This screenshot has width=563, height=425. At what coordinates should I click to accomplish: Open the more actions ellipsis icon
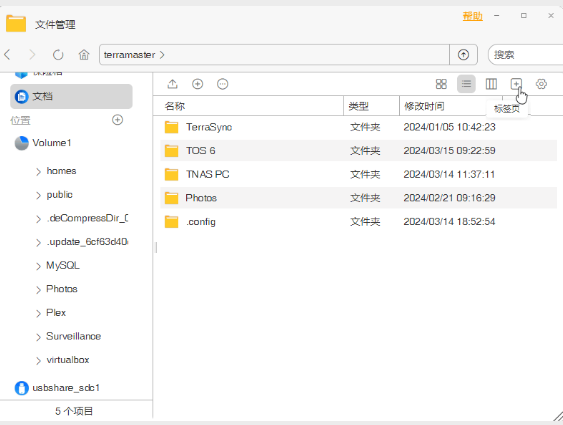(223, 84)
